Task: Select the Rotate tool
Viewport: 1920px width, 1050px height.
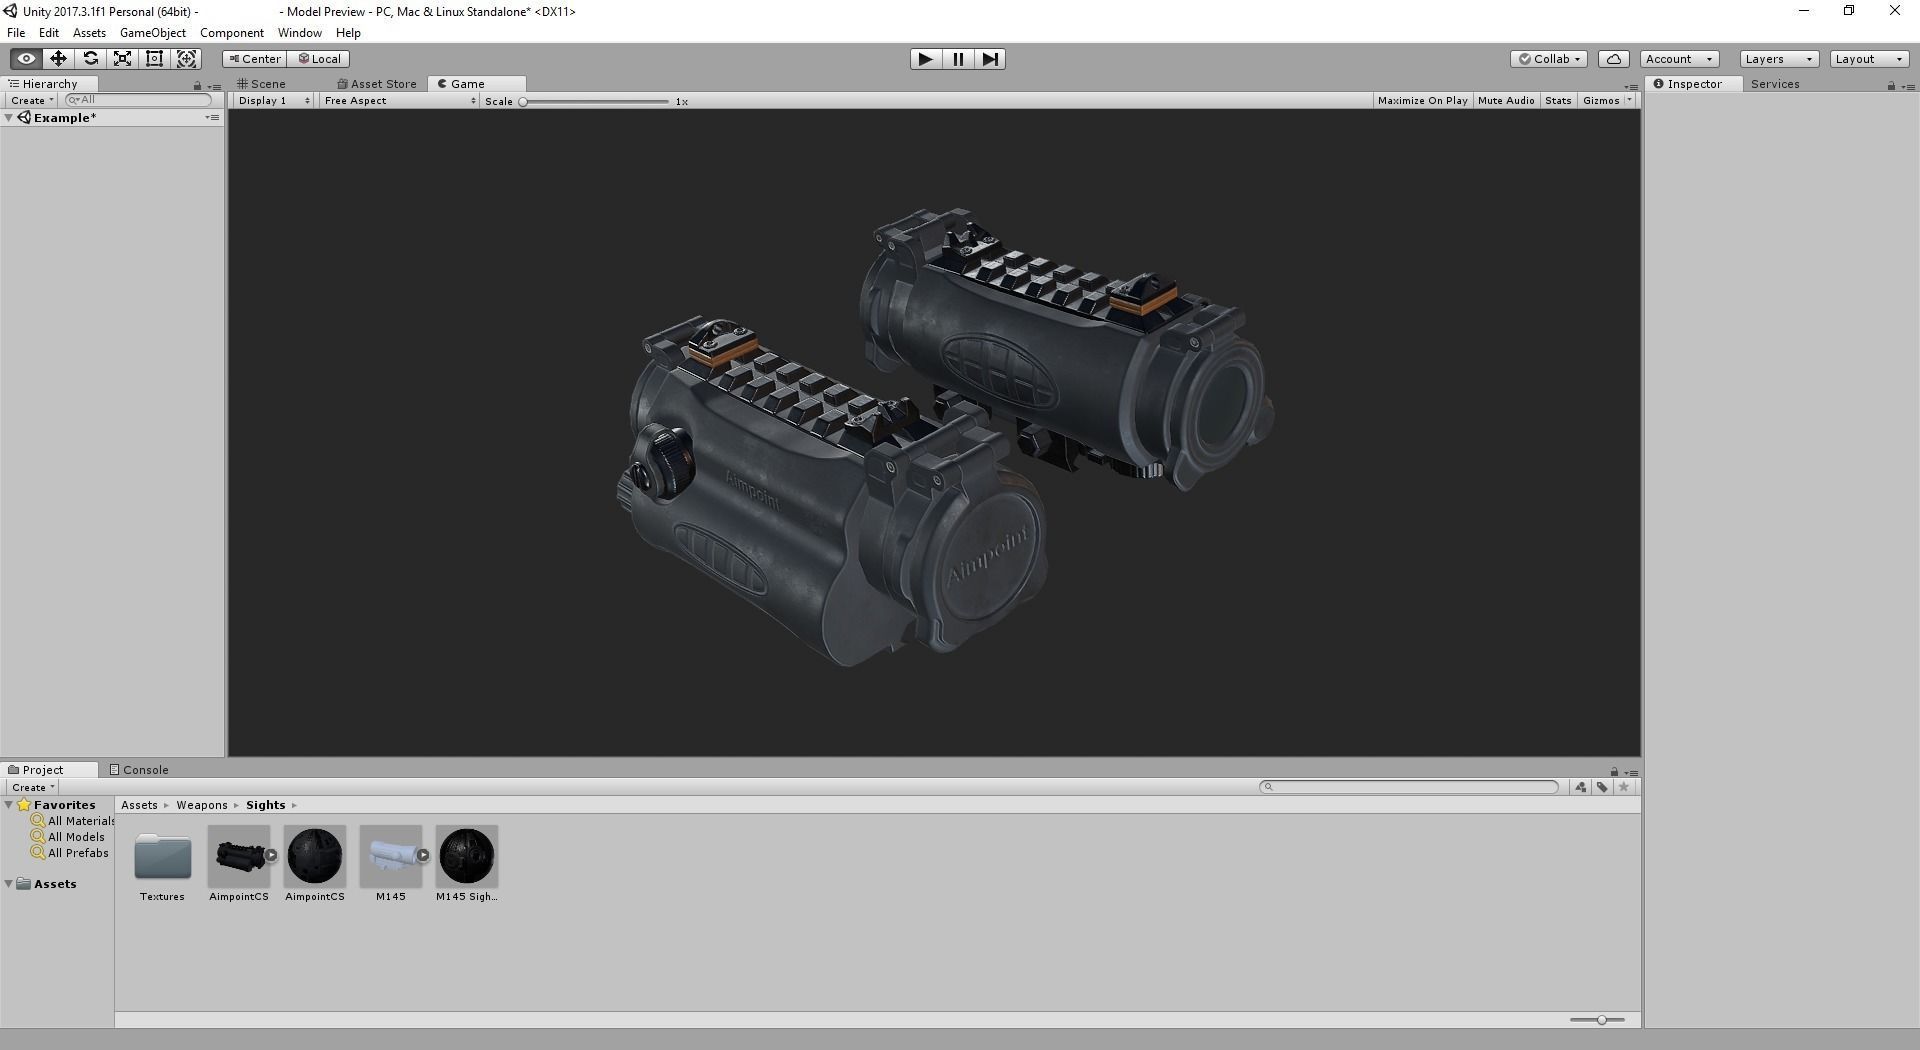Action: pos(90,59)
